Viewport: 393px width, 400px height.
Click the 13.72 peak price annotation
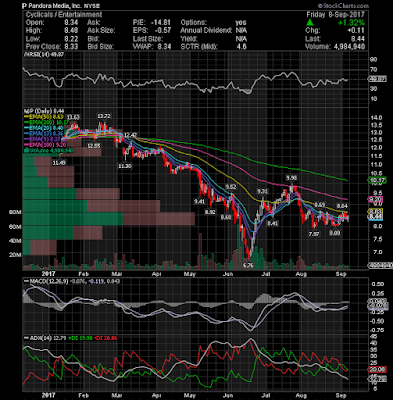click(104, 116)
